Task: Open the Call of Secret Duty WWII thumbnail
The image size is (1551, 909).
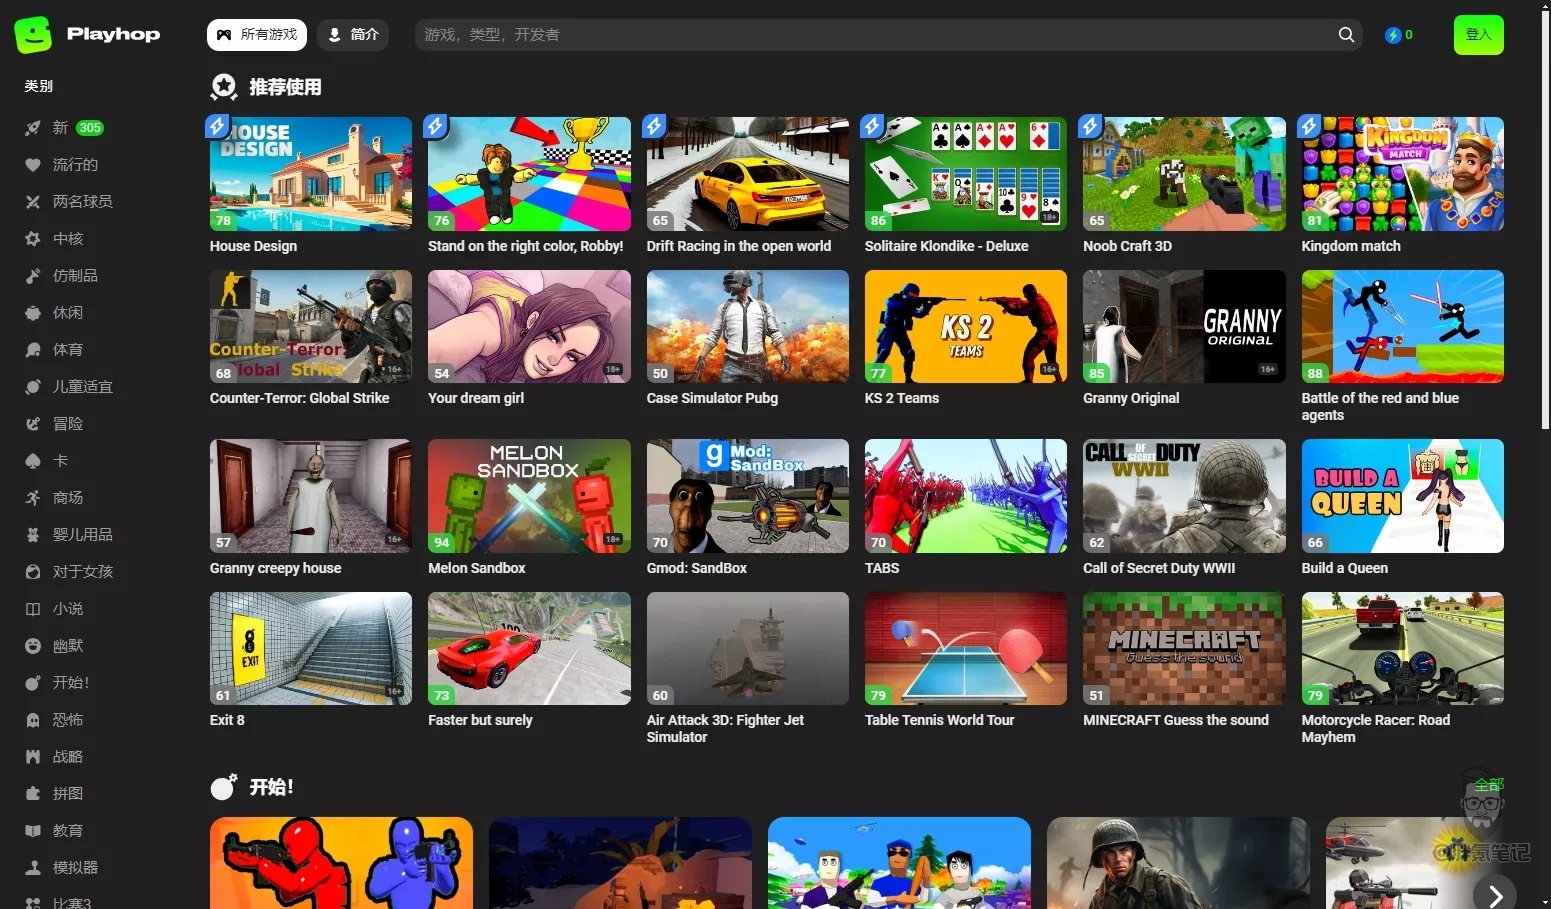Action: coord(1184,496)
